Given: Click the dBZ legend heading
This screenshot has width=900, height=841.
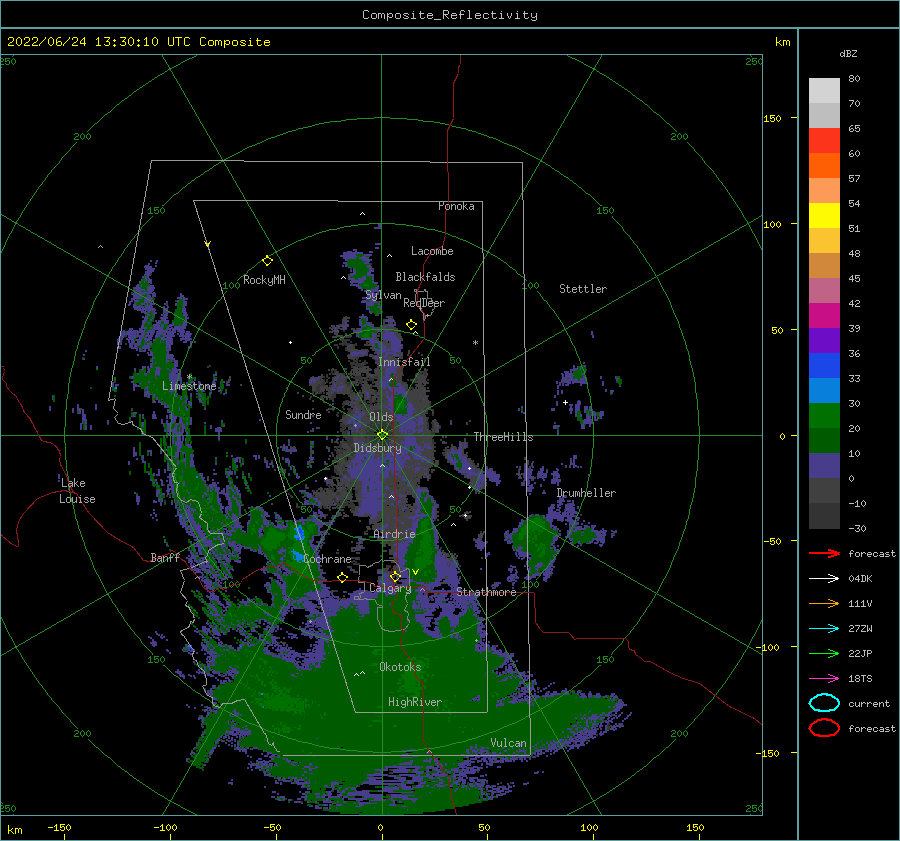Looking at the screenshot, I should [x=848, y=54].
